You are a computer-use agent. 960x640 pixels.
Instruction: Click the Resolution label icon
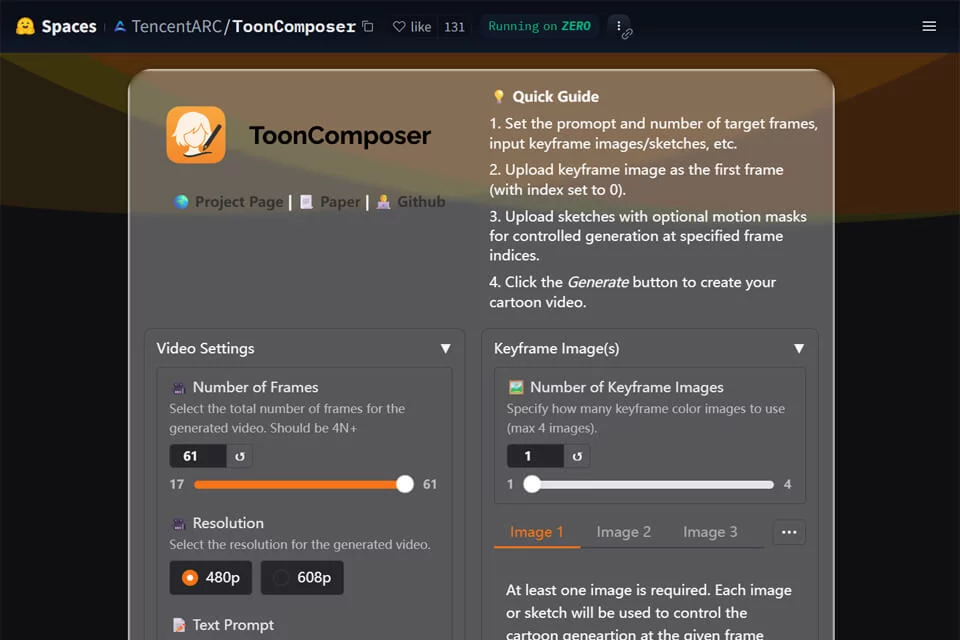click(x=179, y=524)
